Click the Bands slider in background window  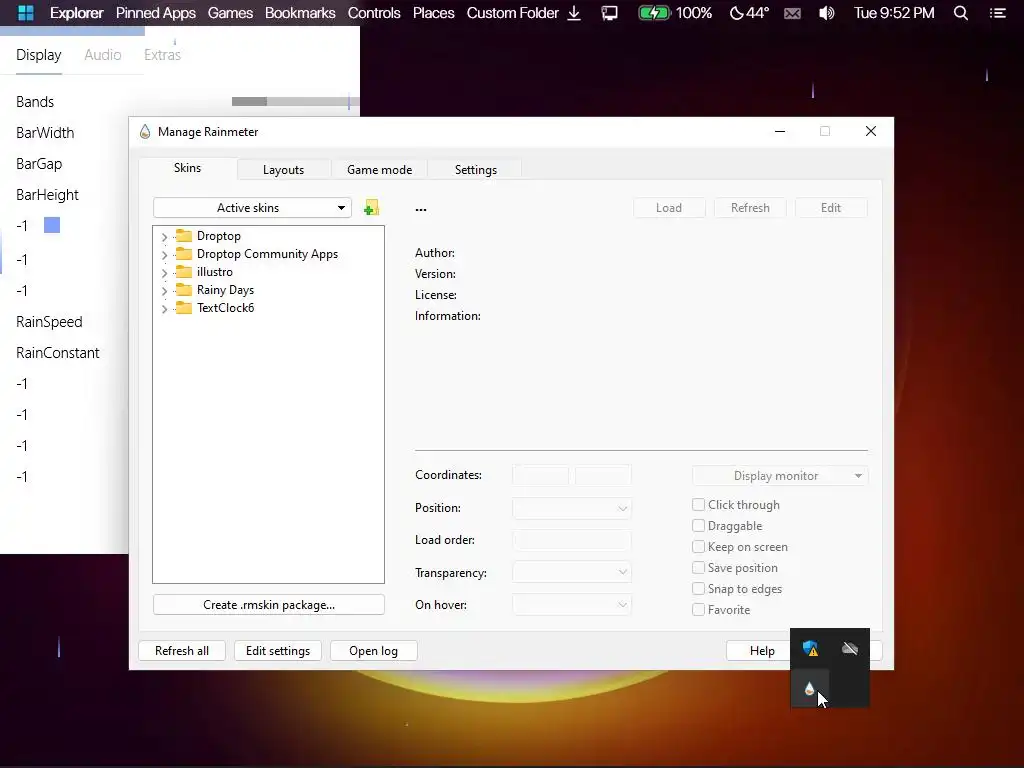(x=295, y=101)
